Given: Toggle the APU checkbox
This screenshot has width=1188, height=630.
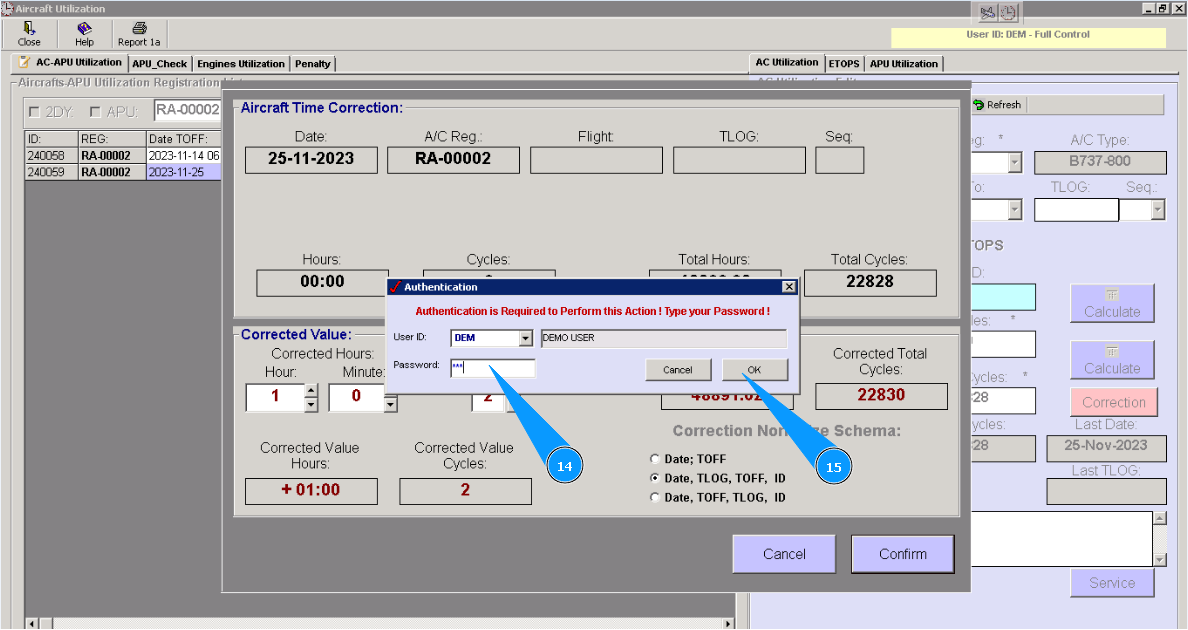Looking at the screenshot, I should (x=95, y=112).
